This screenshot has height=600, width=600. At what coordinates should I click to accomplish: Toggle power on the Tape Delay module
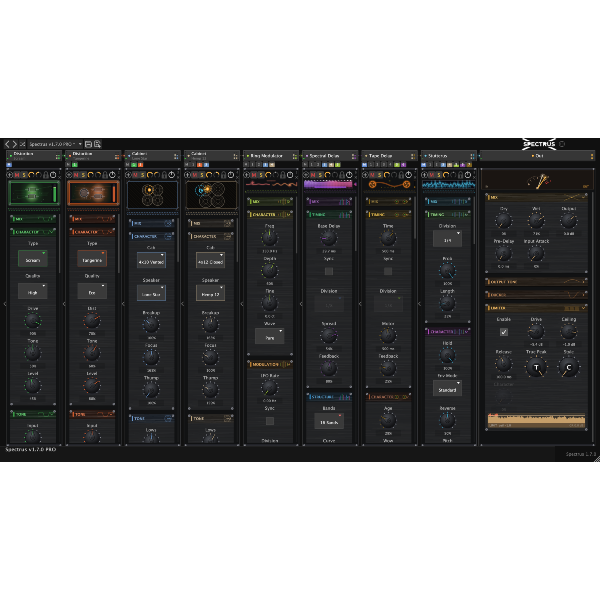pyautogui.click(x=409, y=175)
